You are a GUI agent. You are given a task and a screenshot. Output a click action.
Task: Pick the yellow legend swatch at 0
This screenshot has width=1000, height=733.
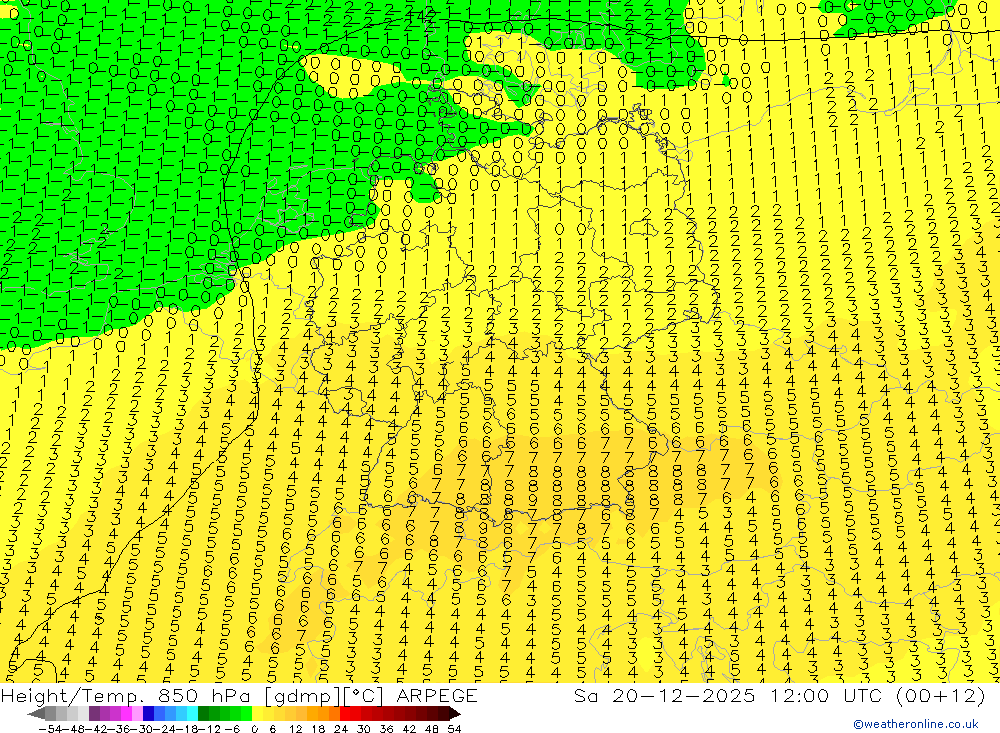pyautogui.click(x=257, y=713)
